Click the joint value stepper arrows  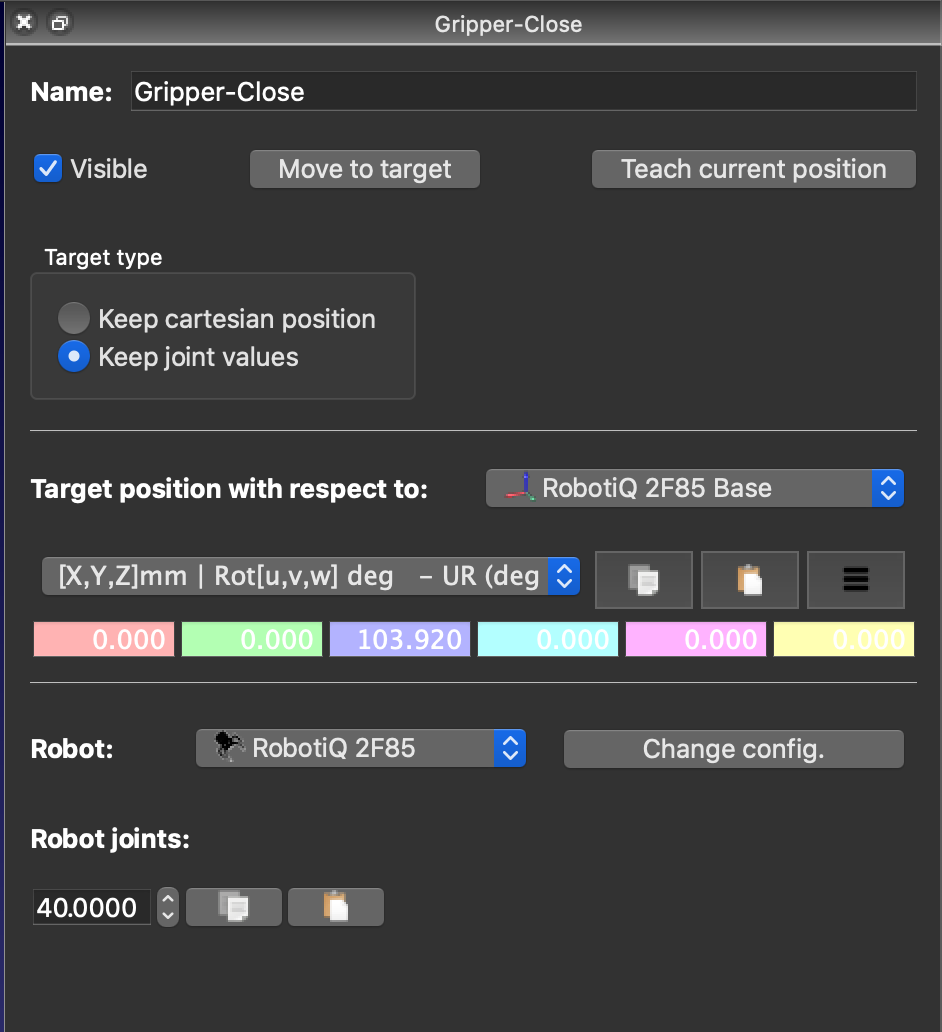tap(168, 907)
